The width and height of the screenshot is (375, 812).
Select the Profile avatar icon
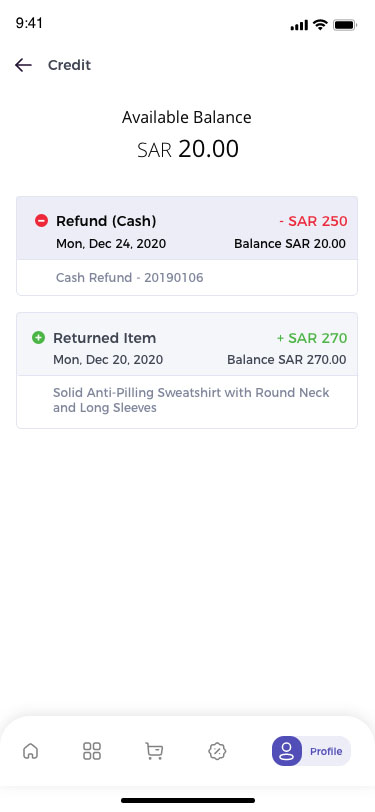287,751
